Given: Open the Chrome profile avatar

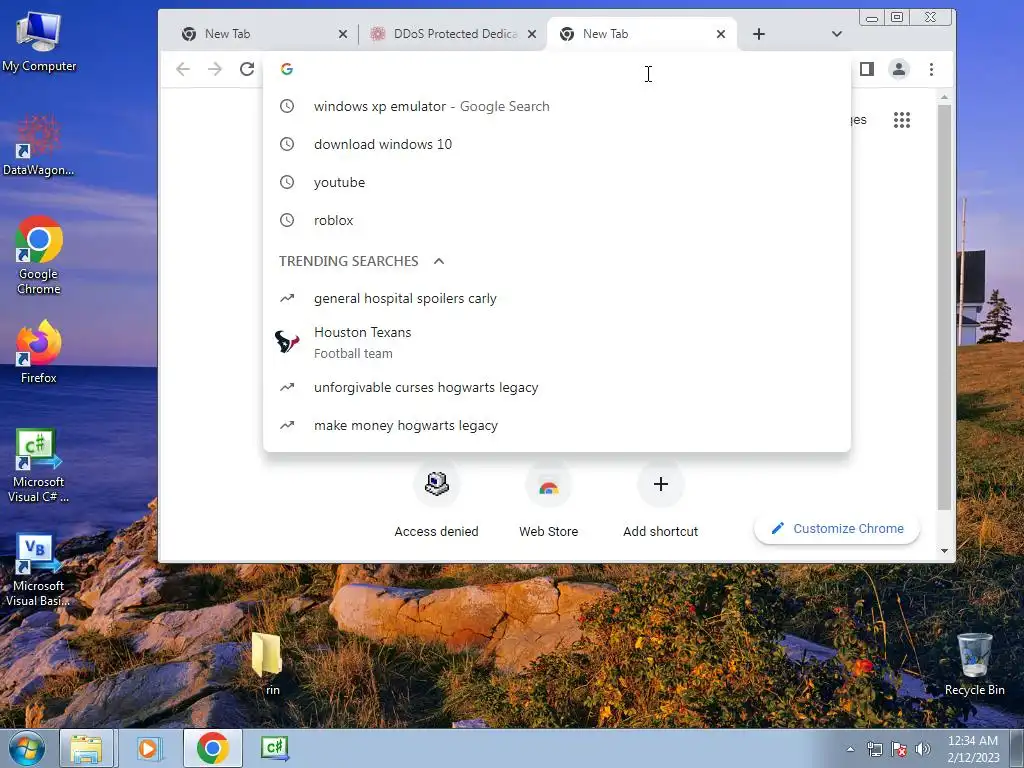Looking at the screenshot, I should pyautogui.click(x=899, y=69).
